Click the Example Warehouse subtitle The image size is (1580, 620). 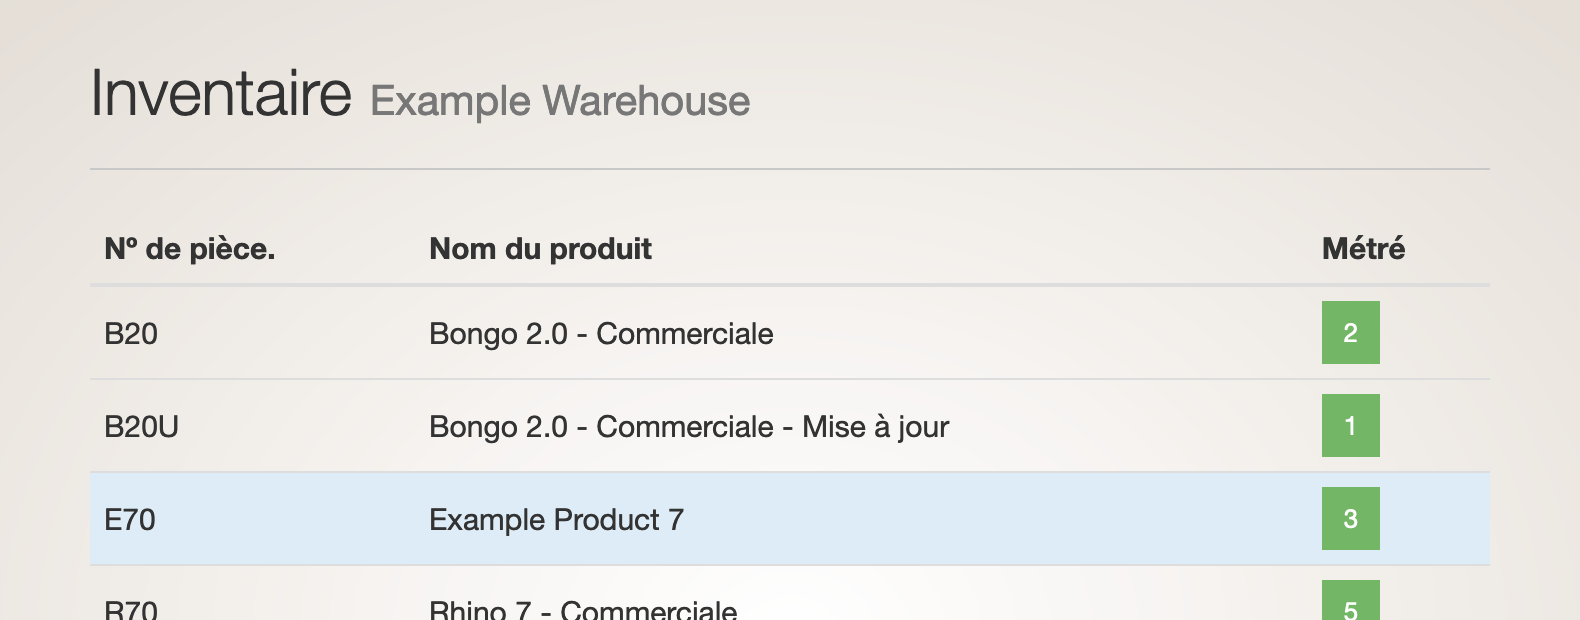[x=560, y=101]
